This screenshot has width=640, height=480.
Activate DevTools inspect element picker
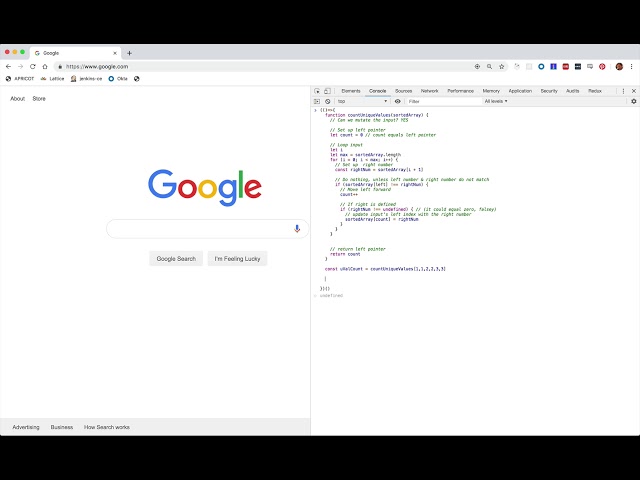coord(317,91)
